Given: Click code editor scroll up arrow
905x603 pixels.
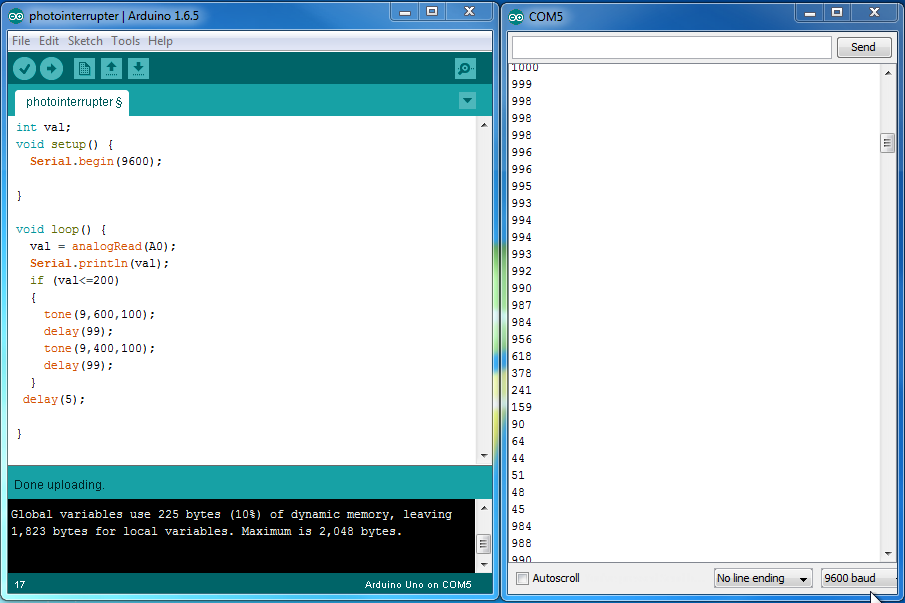Looking at the screenshot, I should (x=484, y=125).
